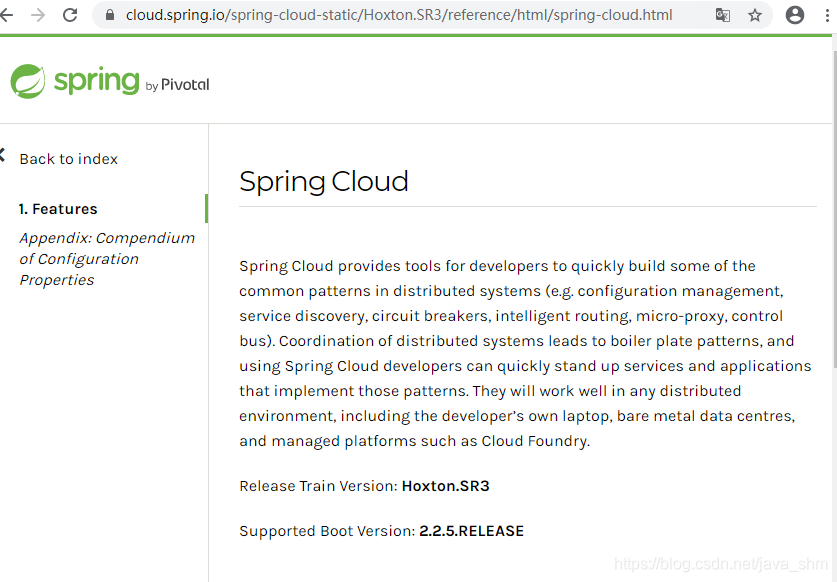Click the Spring Cloud heading
837x582 pixels.
(x=324, y=182)
